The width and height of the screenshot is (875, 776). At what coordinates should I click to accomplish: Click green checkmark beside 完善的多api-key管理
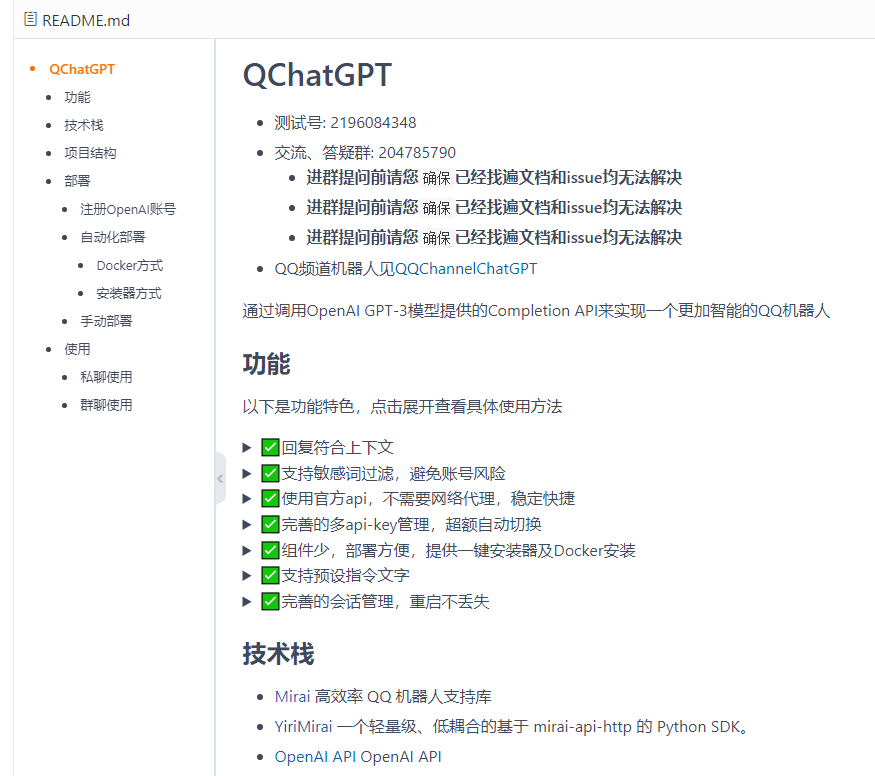pos(270,524)
